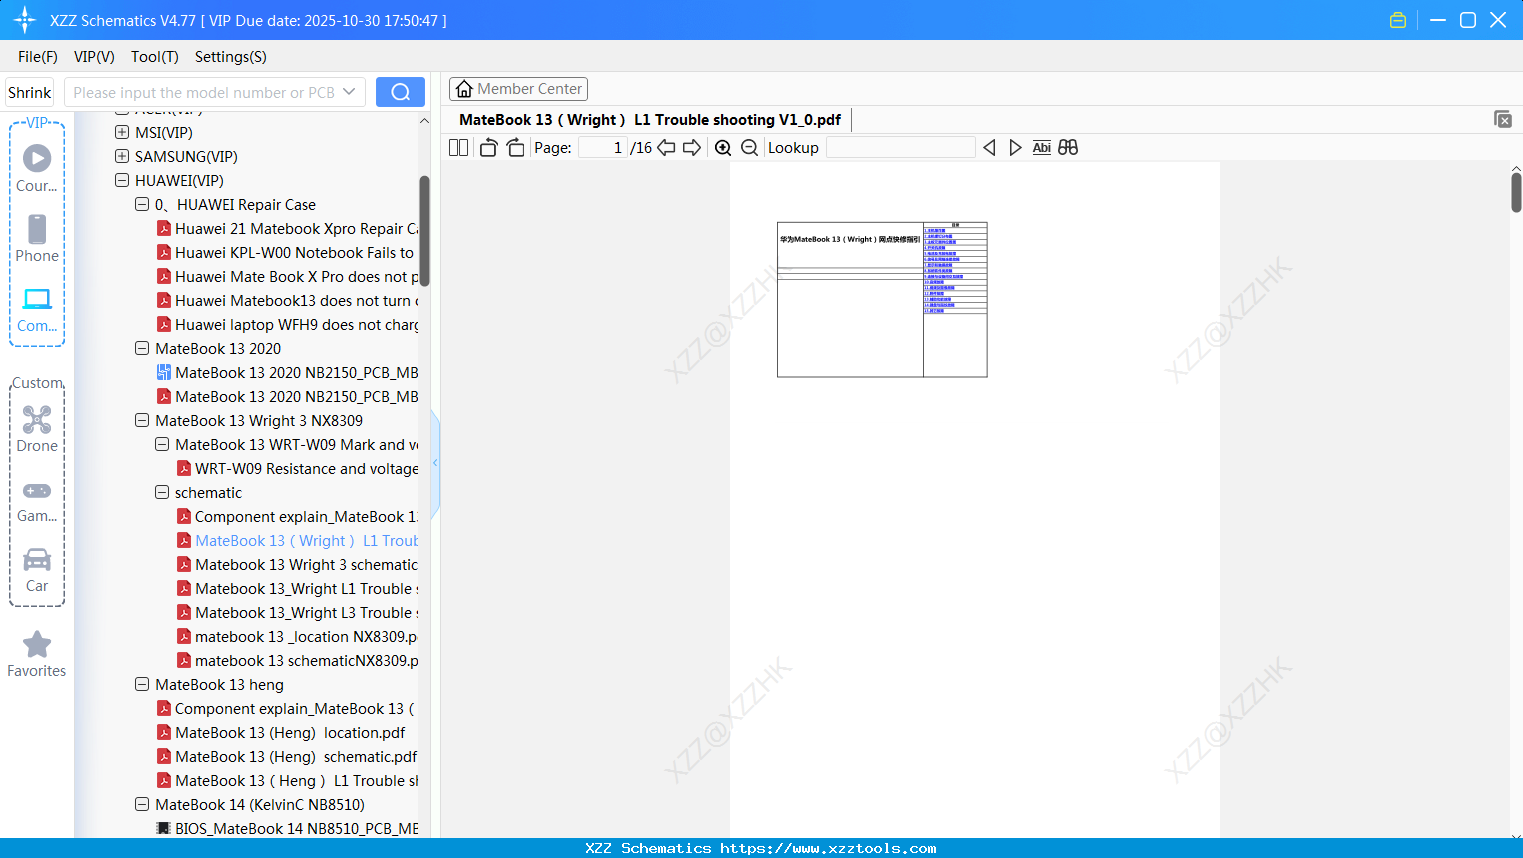
Task: Select the MateBook 13 Wright L1 Trouble shooting tab
Action: pyautogui.click(x=650, y=120)
